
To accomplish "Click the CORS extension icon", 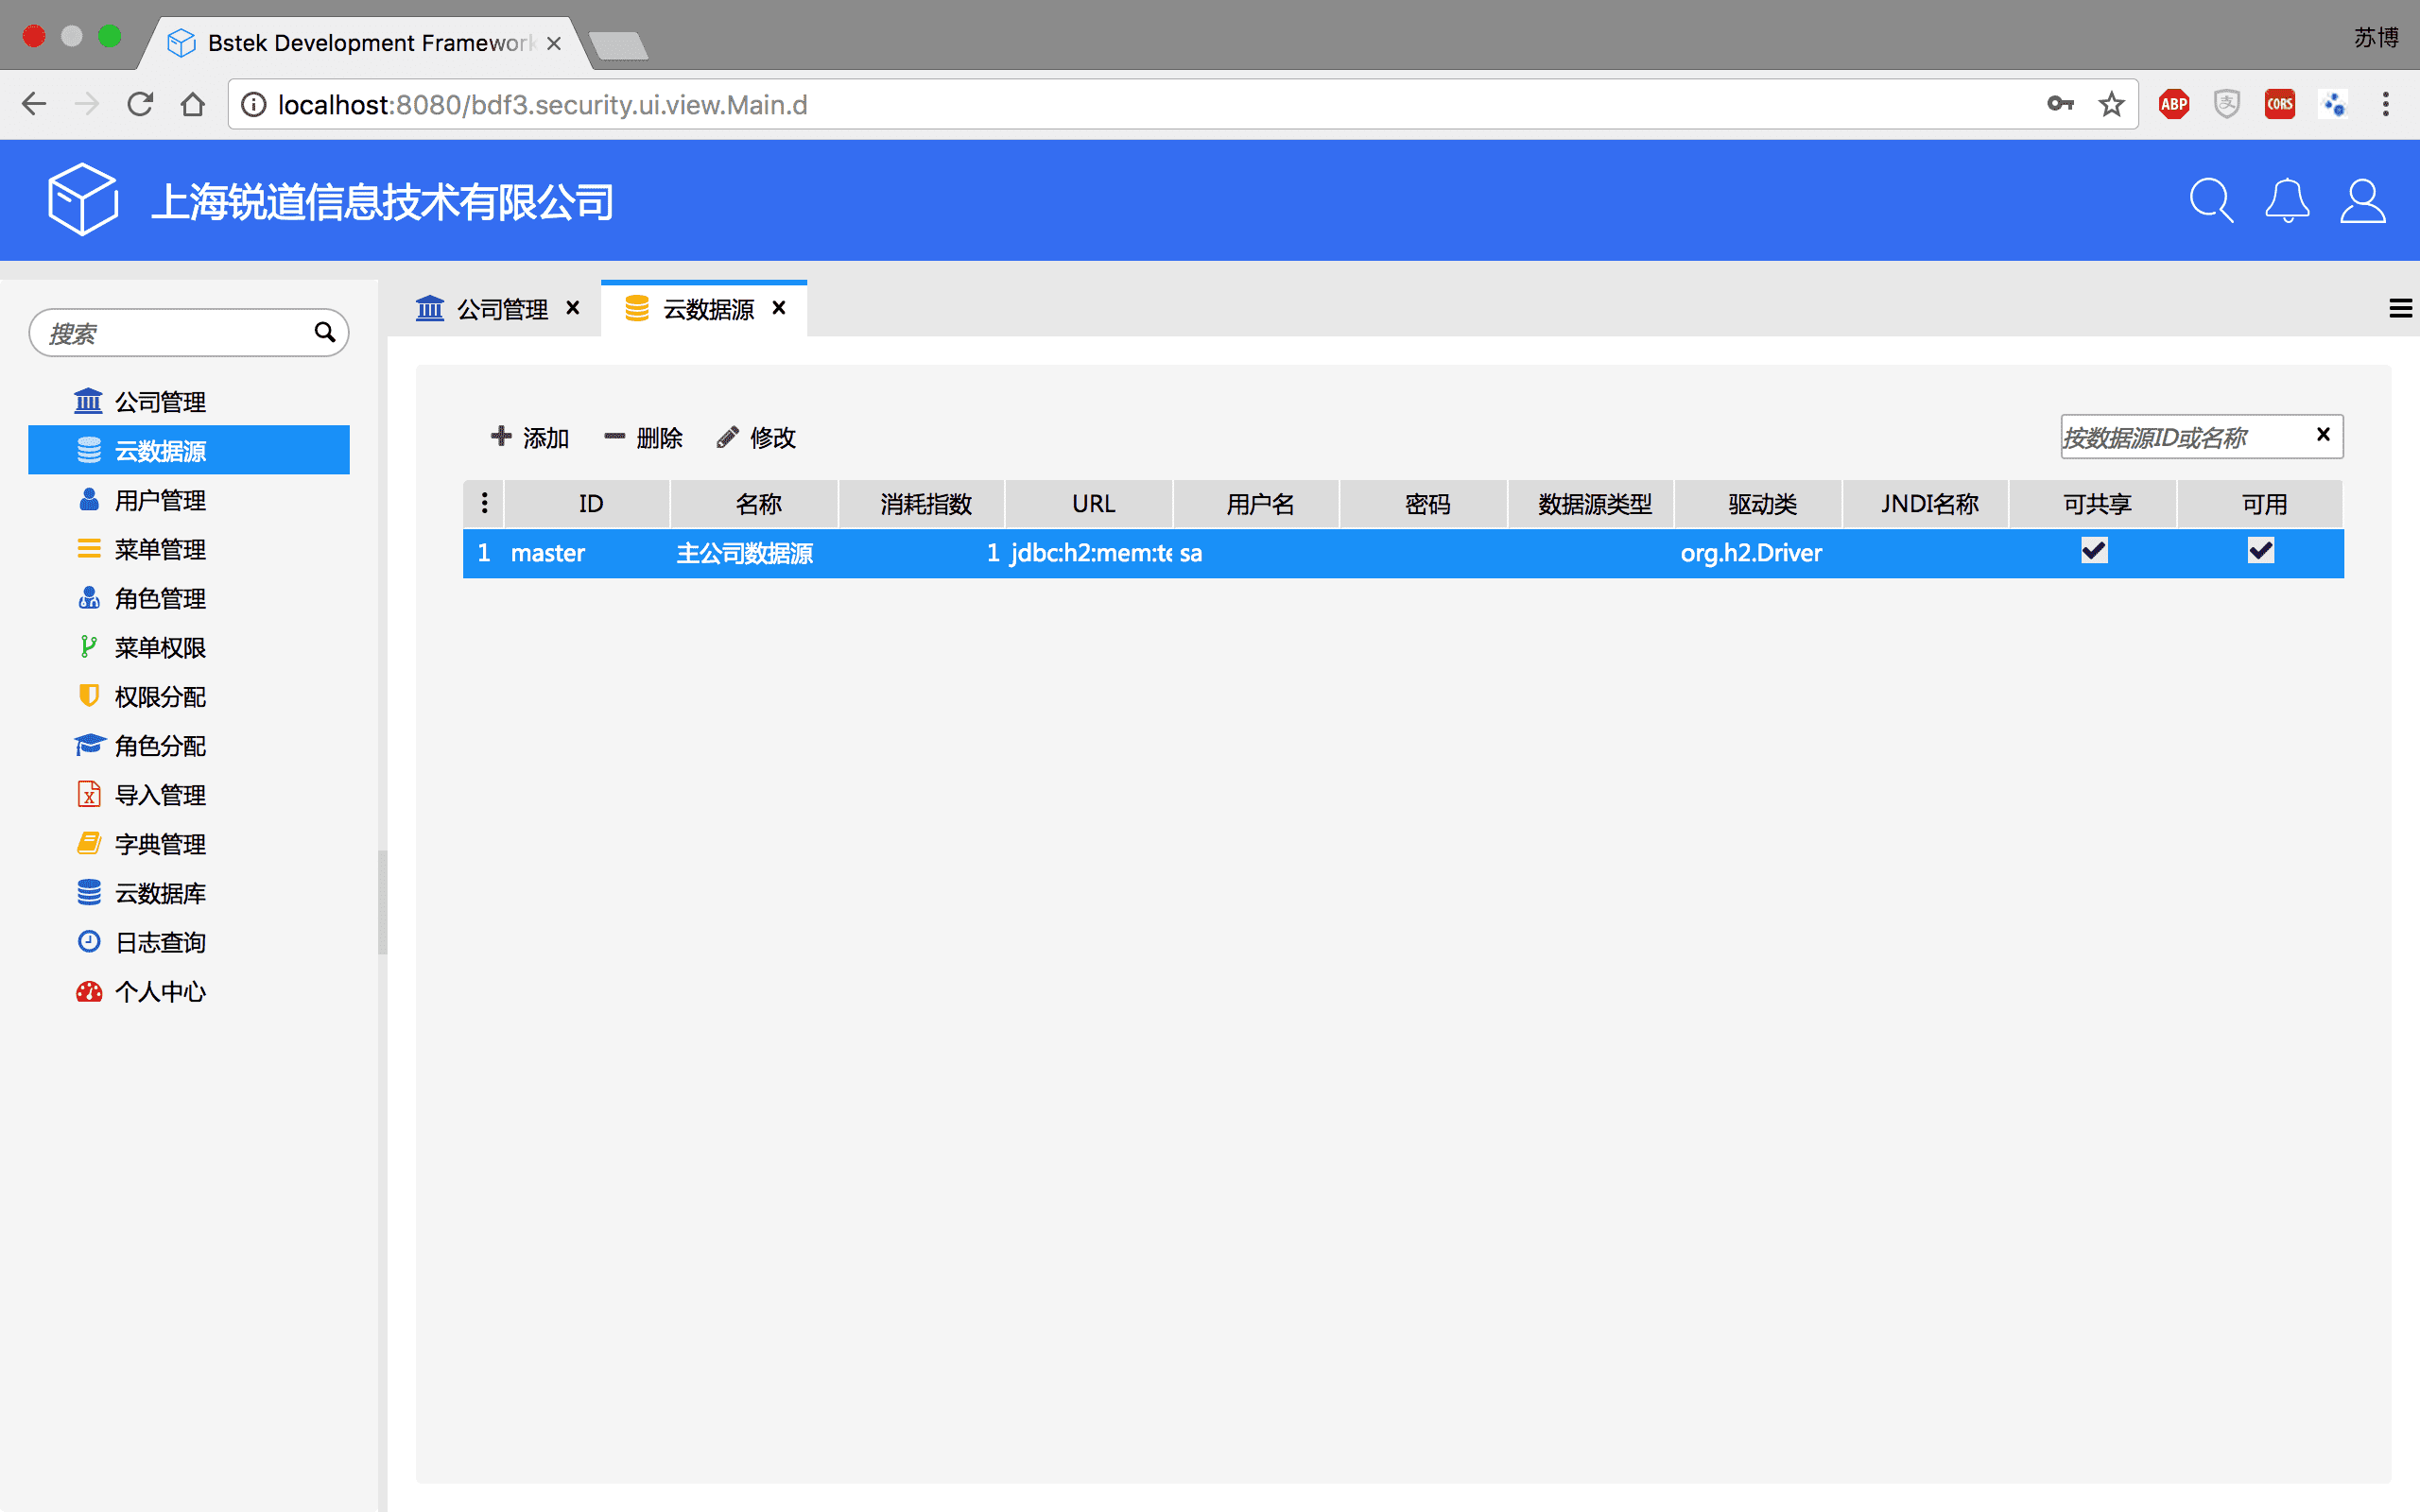I will click(x=2279, y=104).
